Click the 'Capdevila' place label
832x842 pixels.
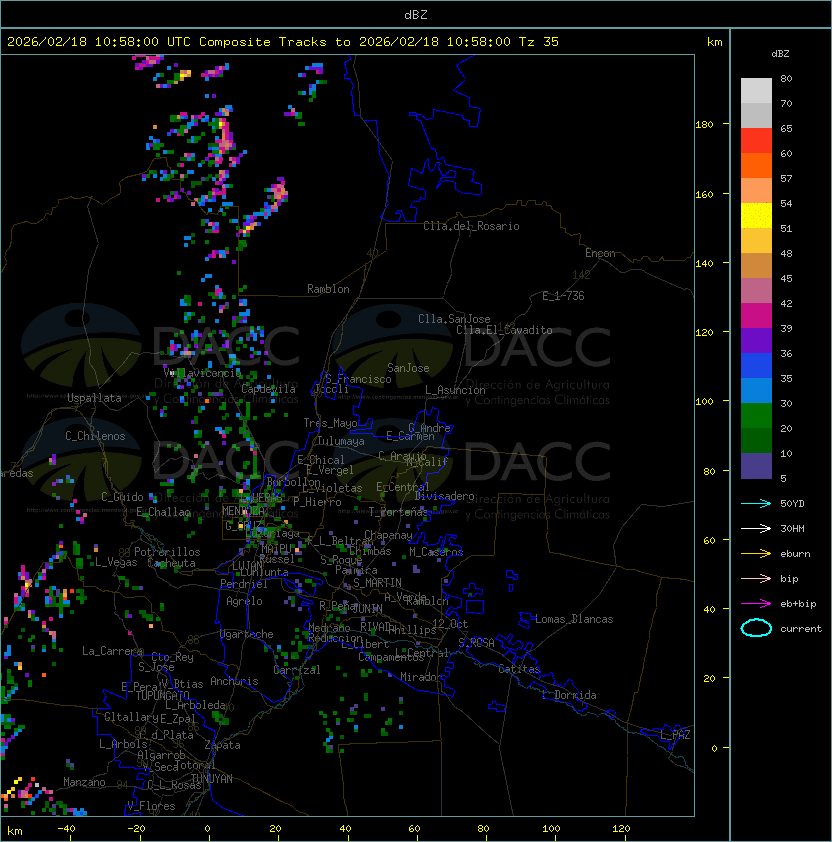[268, 389]
